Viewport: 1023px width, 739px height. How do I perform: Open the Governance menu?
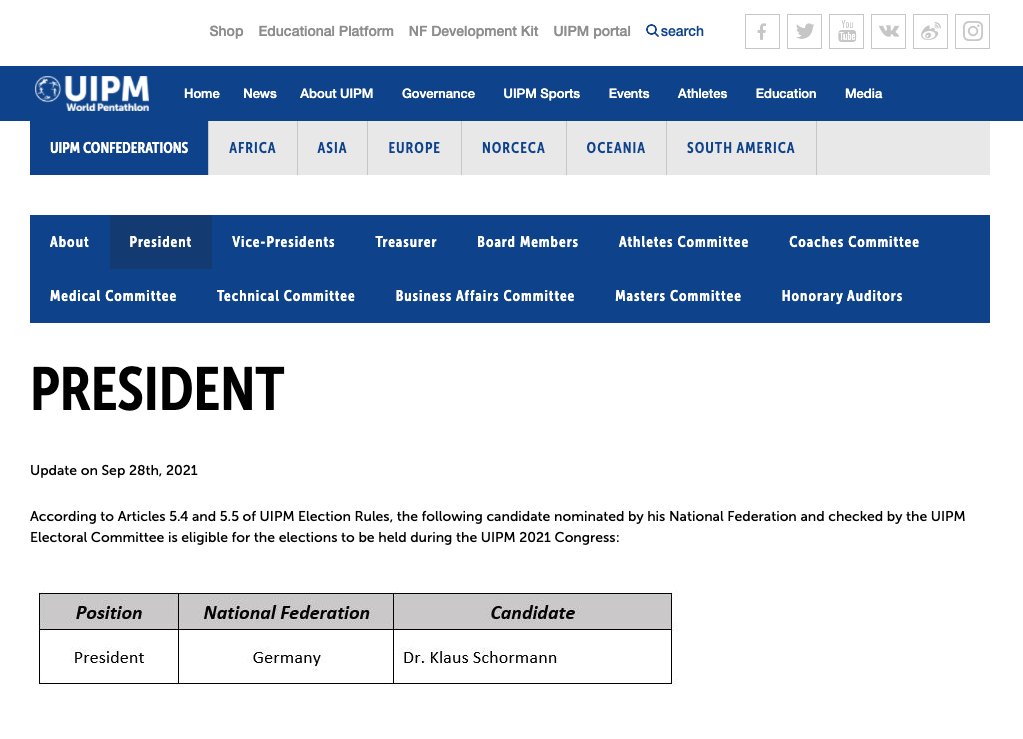(438, 93)
